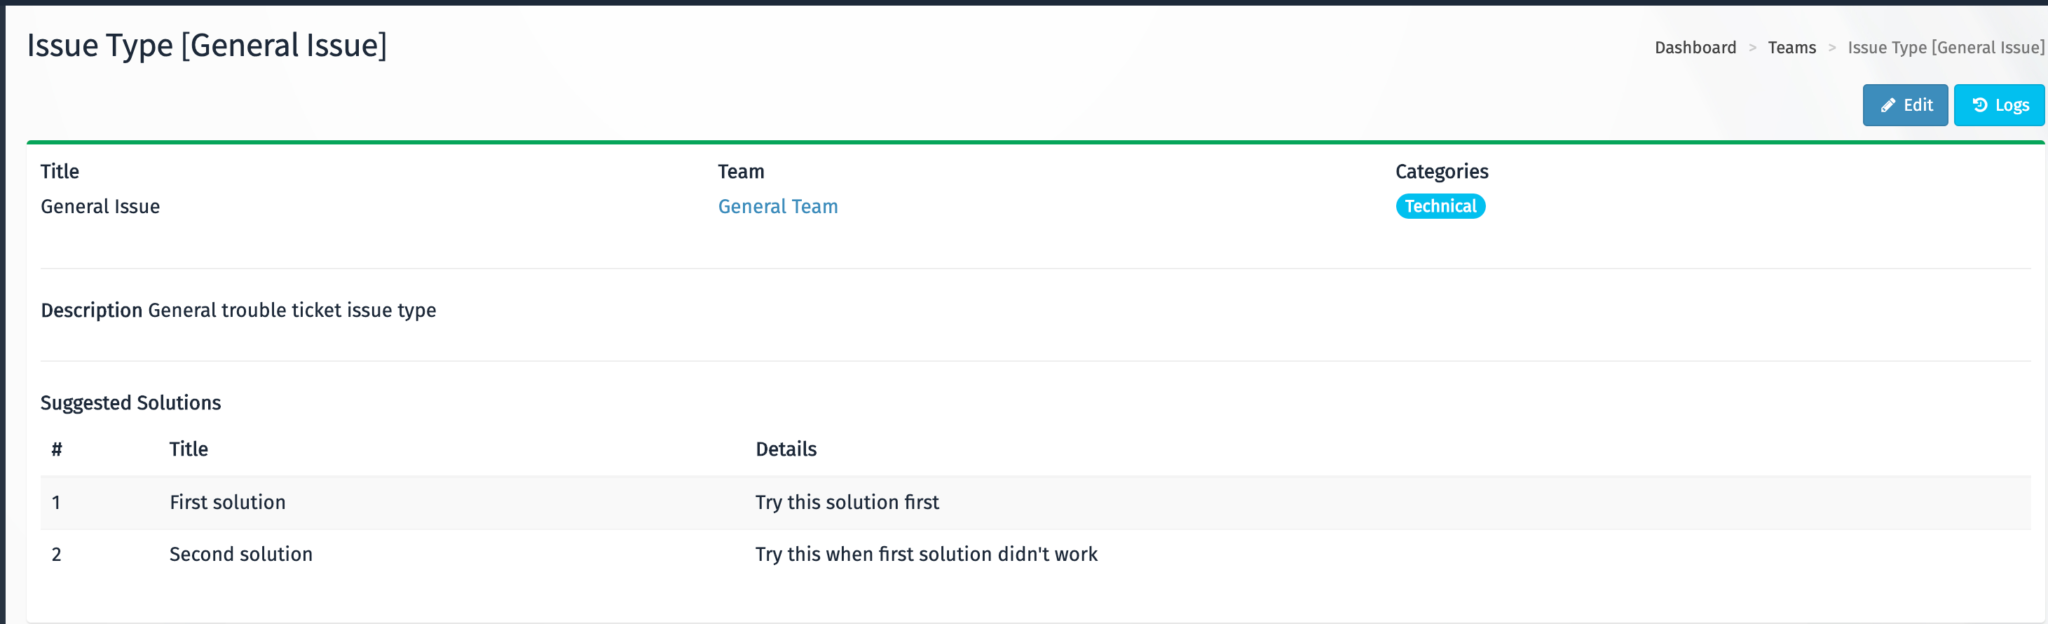
Task: Select the Second solution row title
Action: coord(240,555)
